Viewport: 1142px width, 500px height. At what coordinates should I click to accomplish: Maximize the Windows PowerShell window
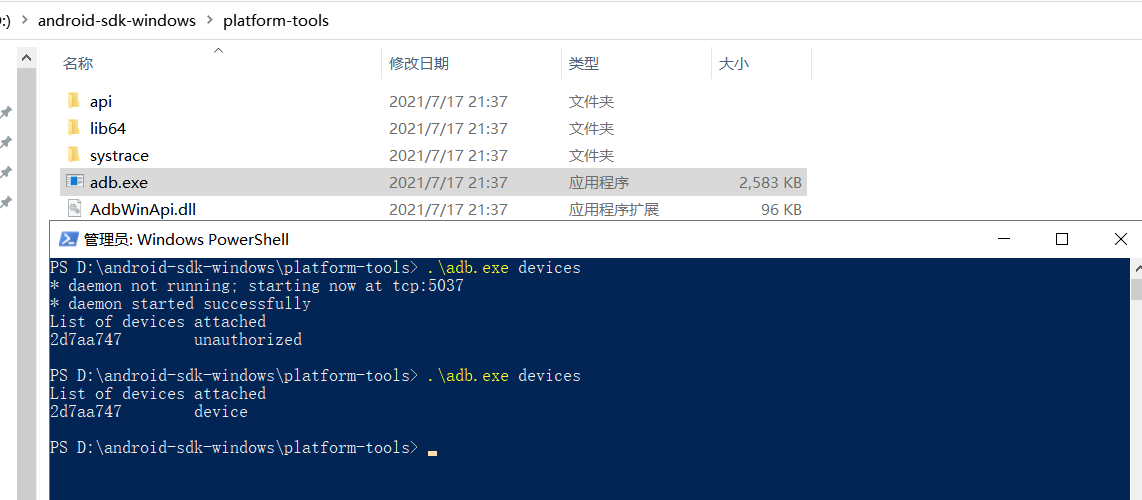point(1062,239)
